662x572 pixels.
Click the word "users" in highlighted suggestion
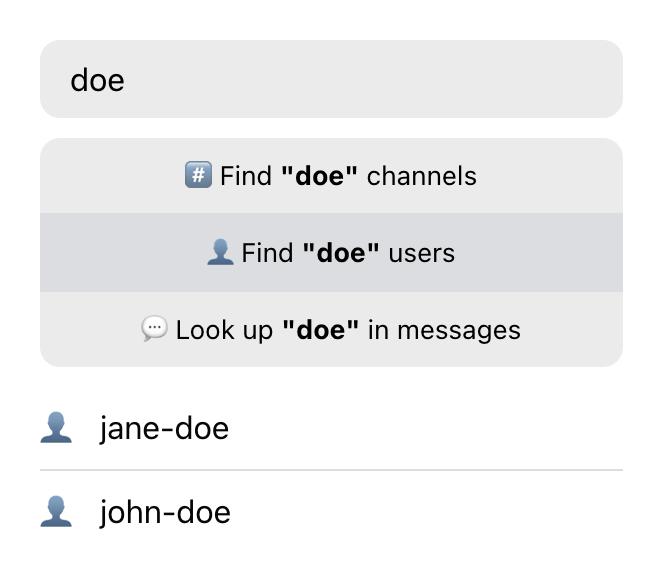click(x=421, y=253)
